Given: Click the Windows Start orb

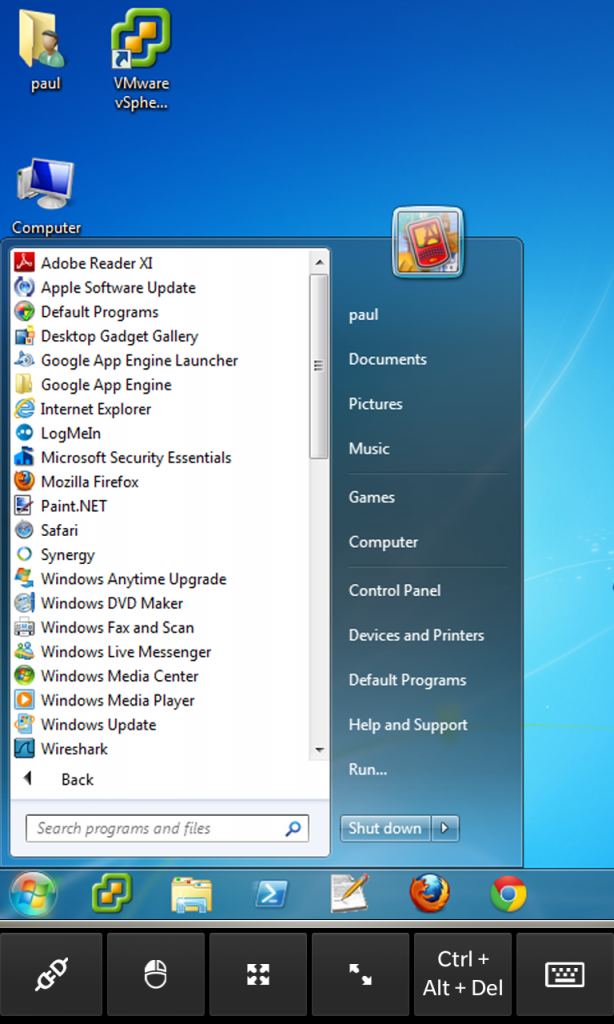Looking at the screenshot, I should [x=33, y=893].
